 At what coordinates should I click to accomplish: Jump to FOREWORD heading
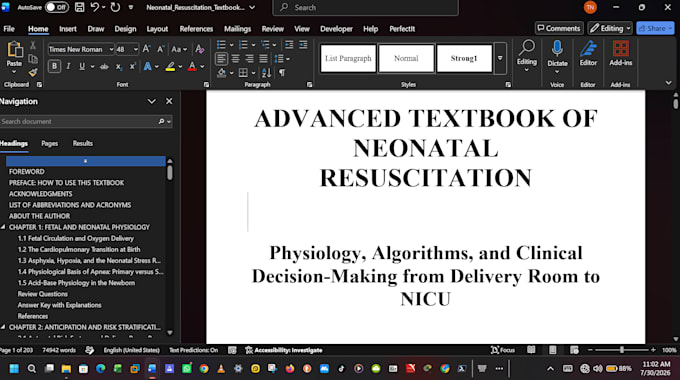26,172
